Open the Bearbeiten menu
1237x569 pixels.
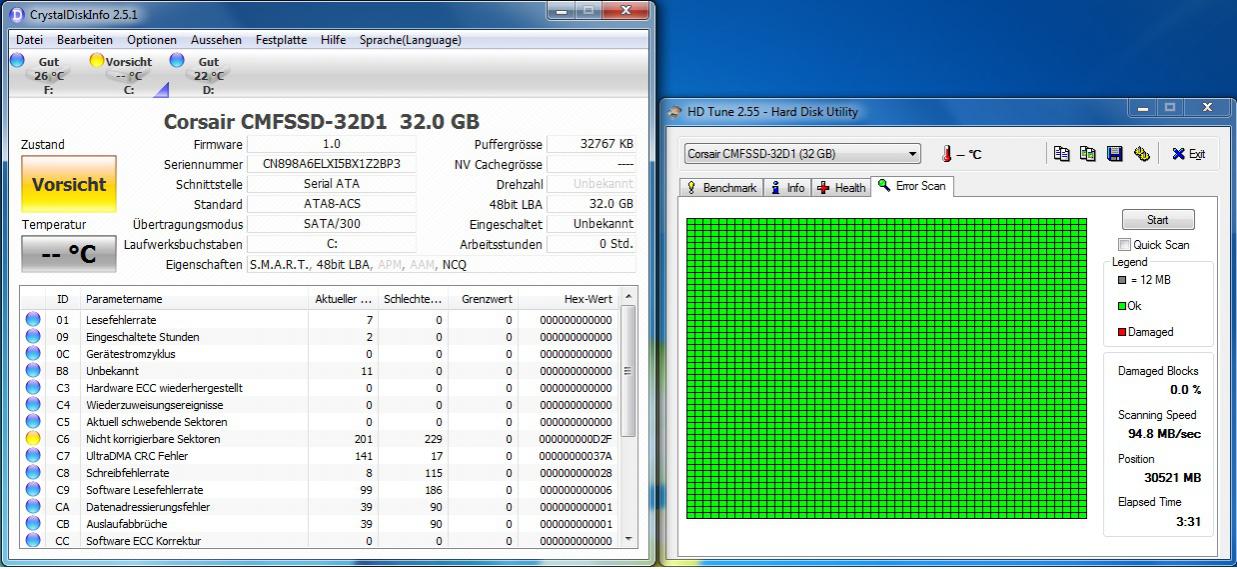click(x=84, y=40)
